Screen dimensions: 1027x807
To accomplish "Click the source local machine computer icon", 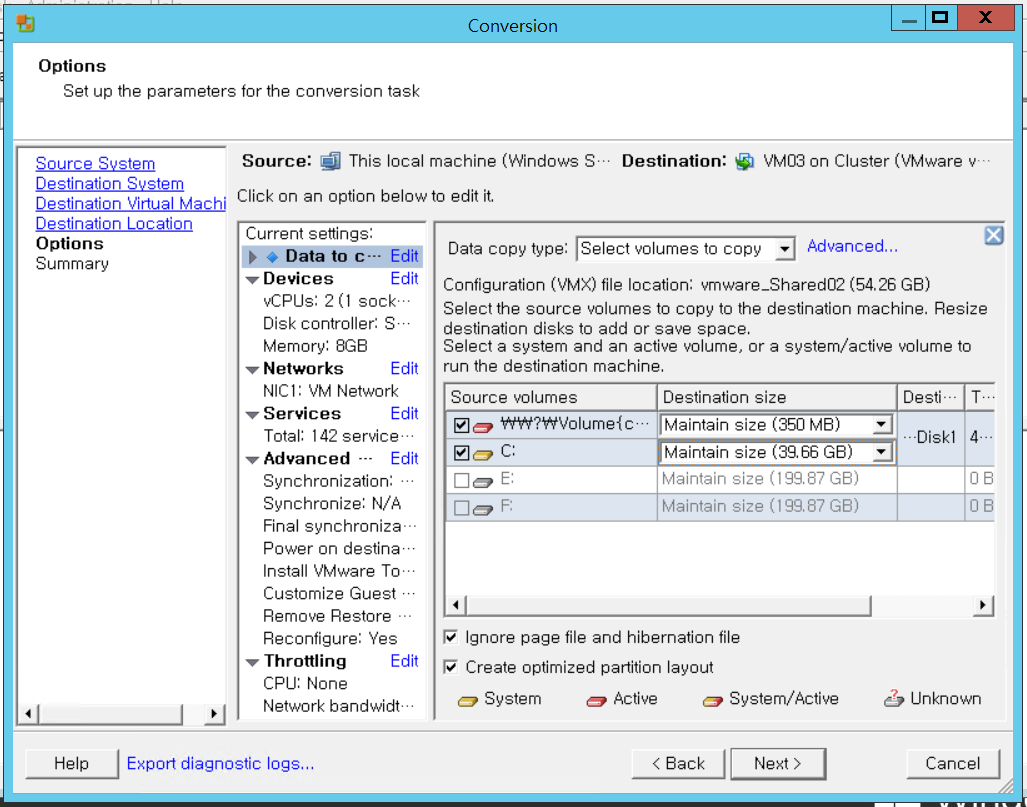I will tap(330, 161).
